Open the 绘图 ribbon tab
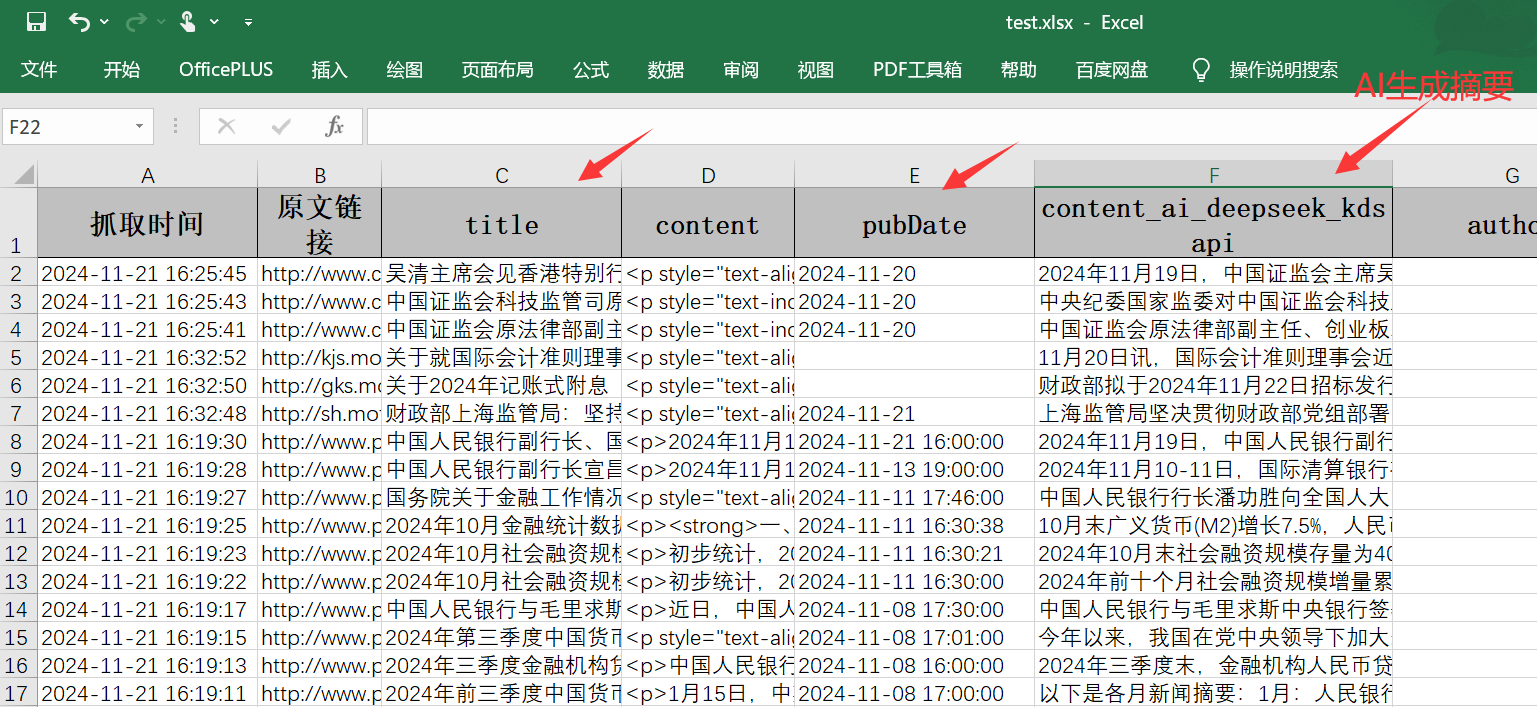The width and height of the screenshot is (1537, 707). [x=405, y=70]
